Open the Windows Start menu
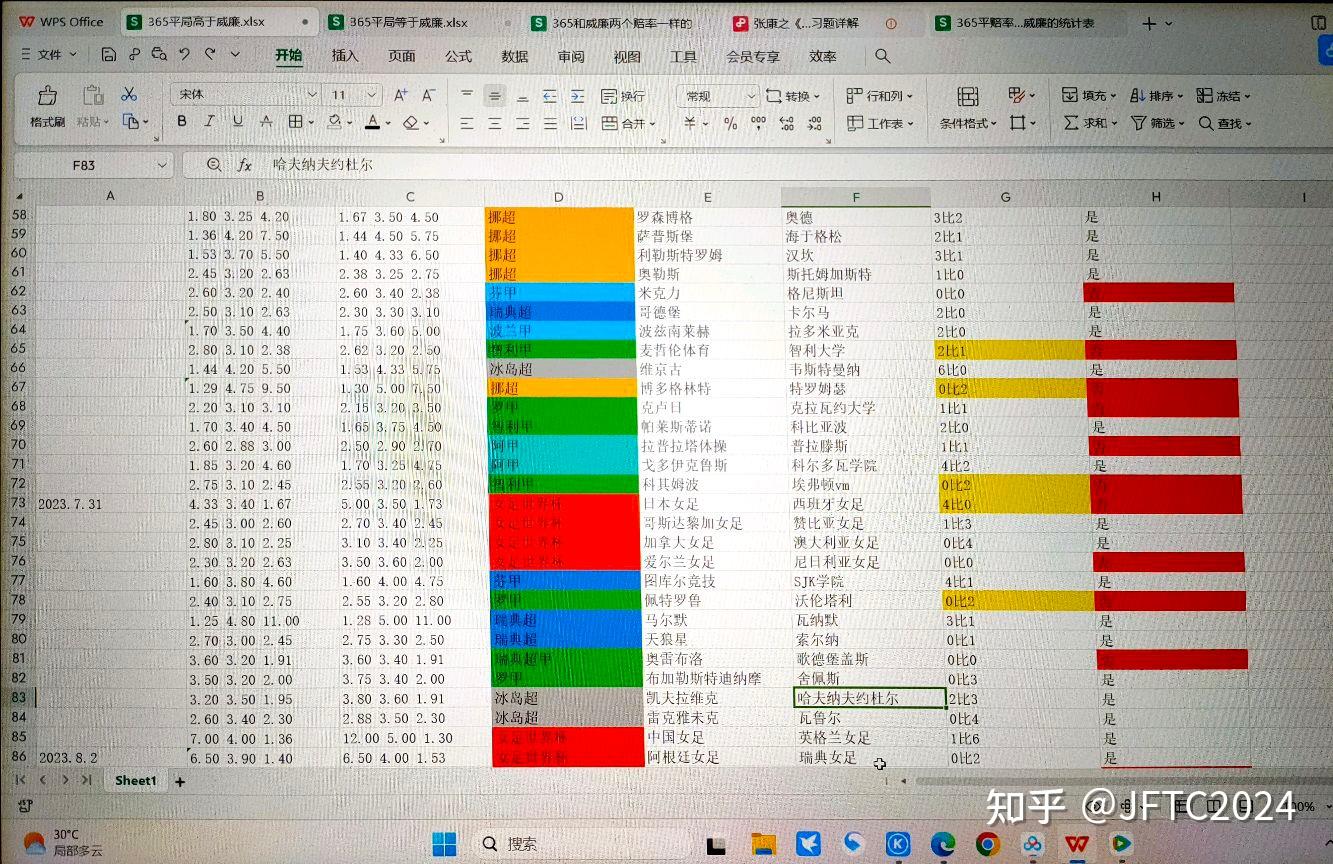 pos(445,843)
